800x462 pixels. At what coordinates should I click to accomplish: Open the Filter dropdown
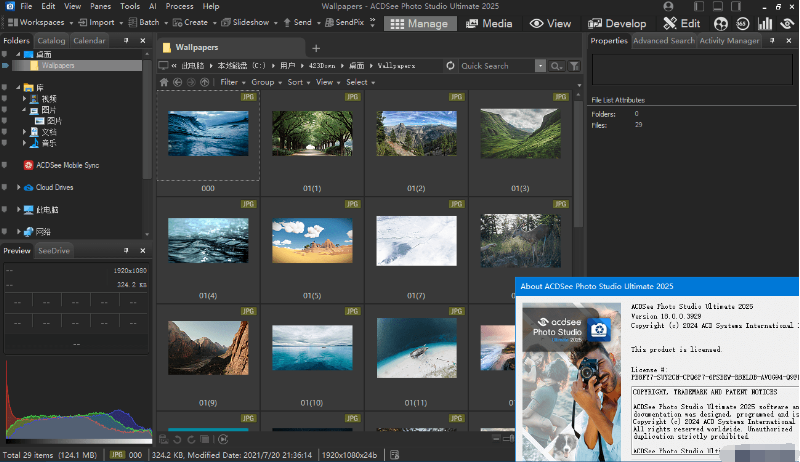pos(233,82)
